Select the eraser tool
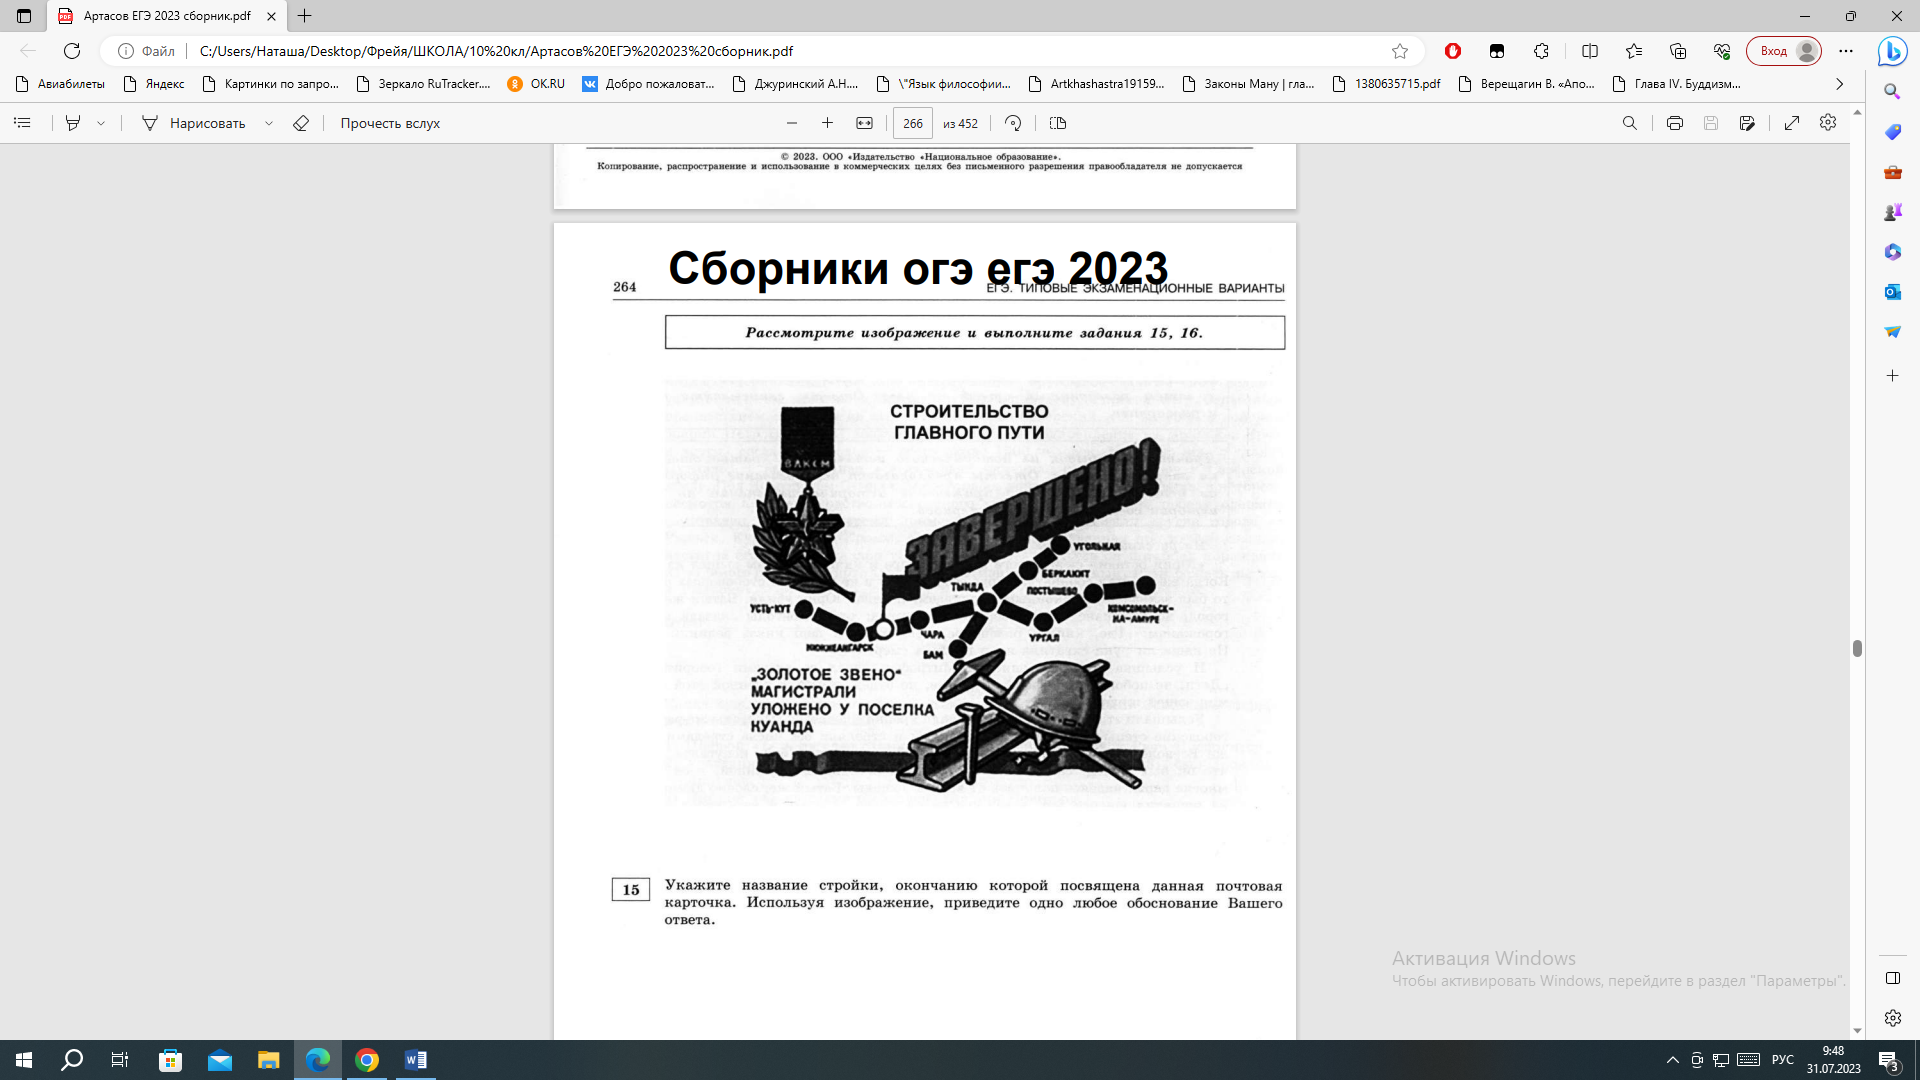This screenshot has width=1920, height=1080. click(x=301, y=123)
